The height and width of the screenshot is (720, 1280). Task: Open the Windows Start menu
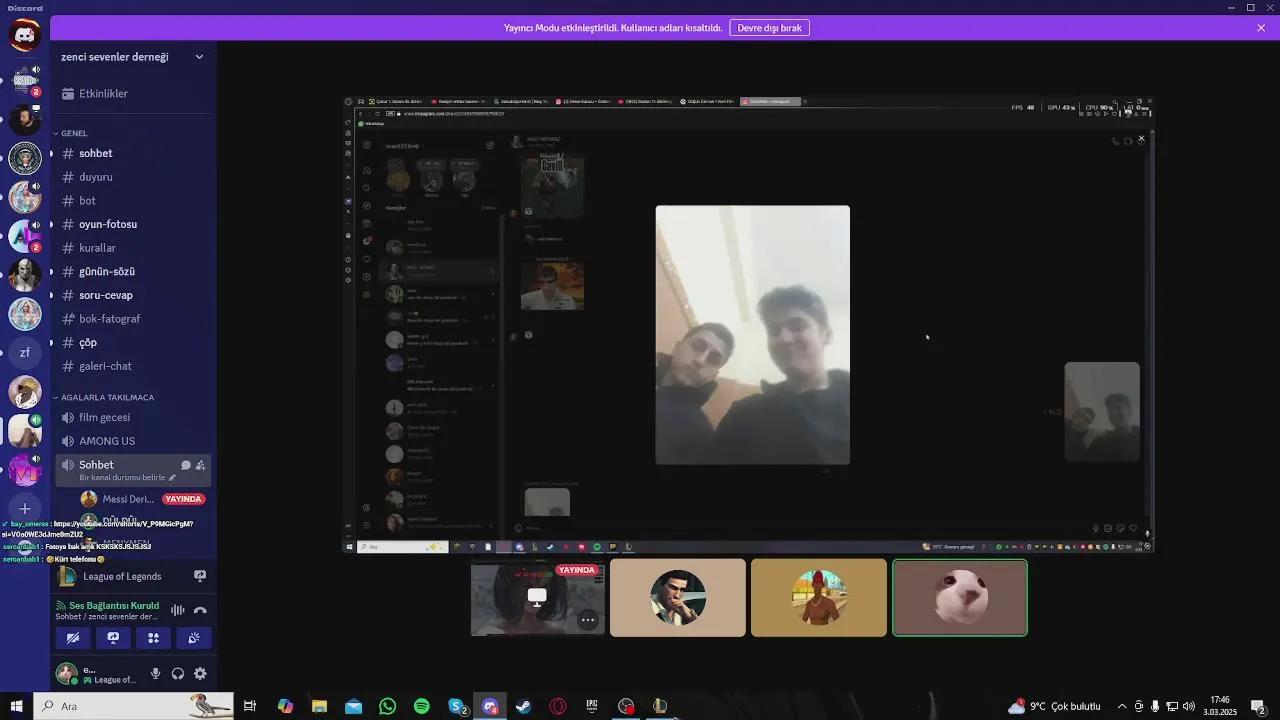click(x=16, y=706)
